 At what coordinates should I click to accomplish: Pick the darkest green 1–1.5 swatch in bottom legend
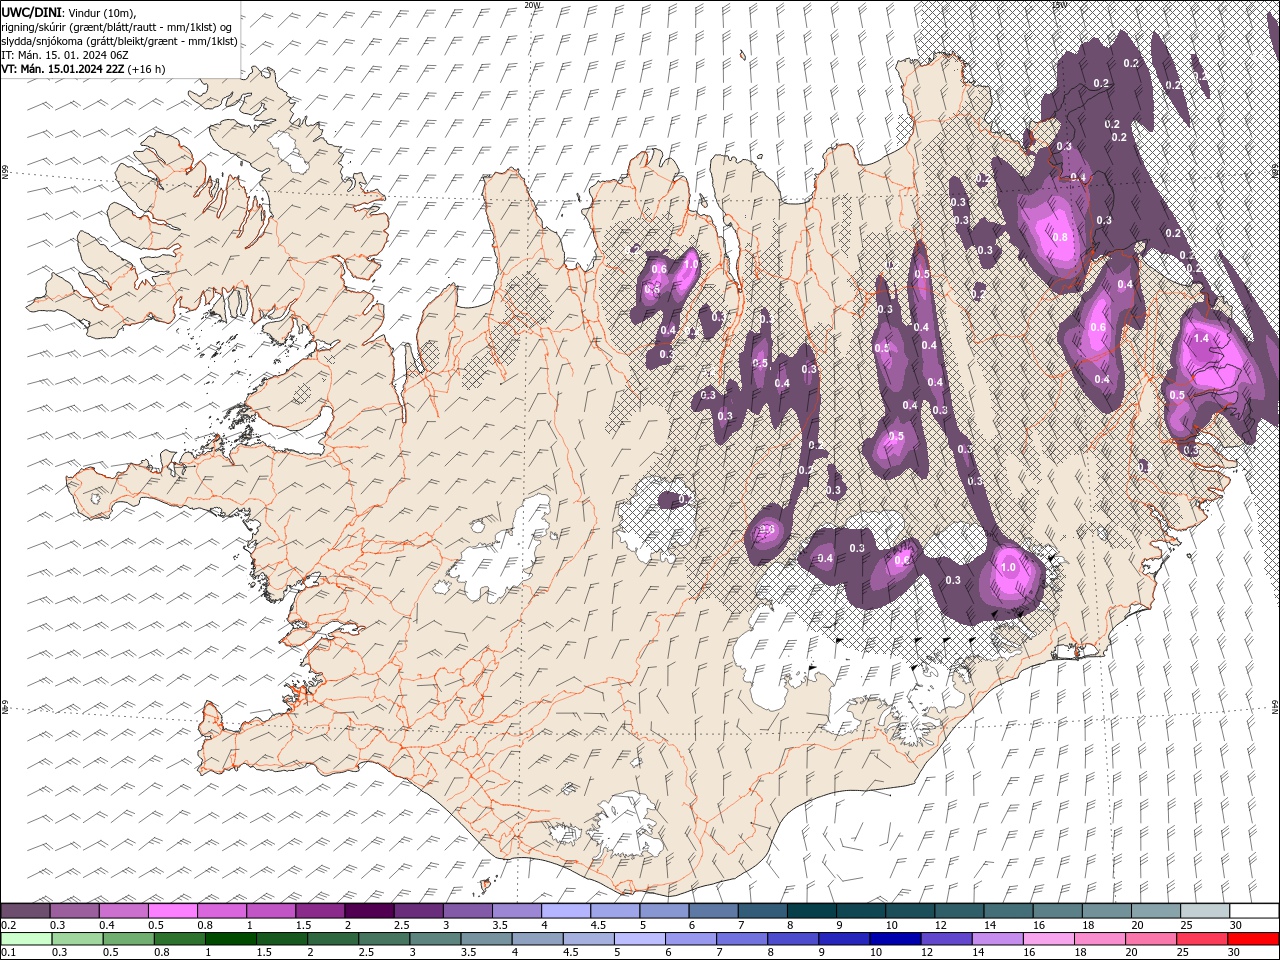tap(230, 939)
